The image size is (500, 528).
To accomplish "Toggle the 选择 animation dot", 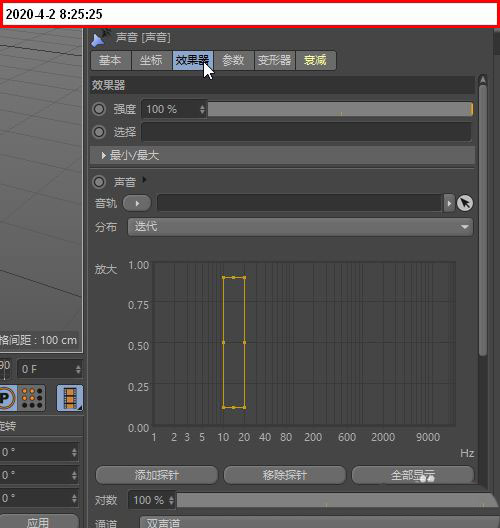I will tap(99, 132).
